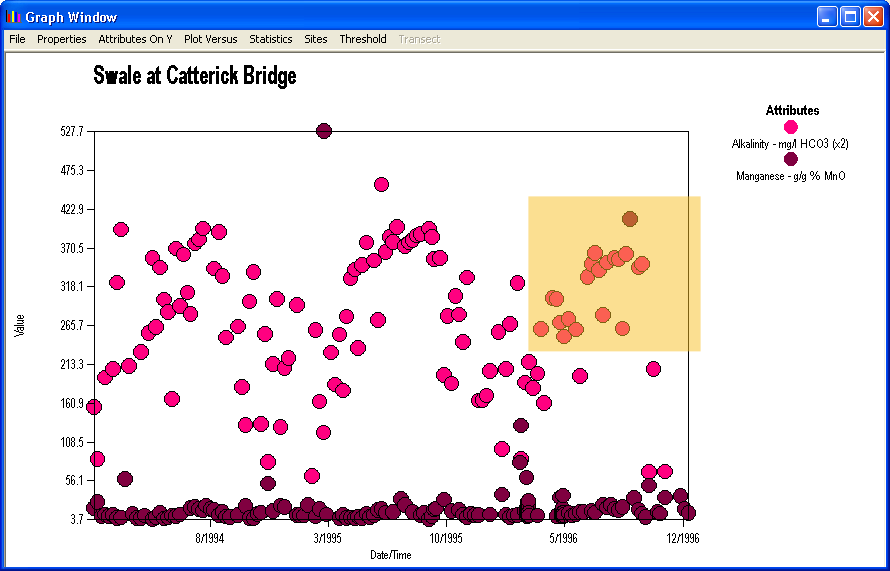Click the 108.5 y-axis value

[72, 442]
